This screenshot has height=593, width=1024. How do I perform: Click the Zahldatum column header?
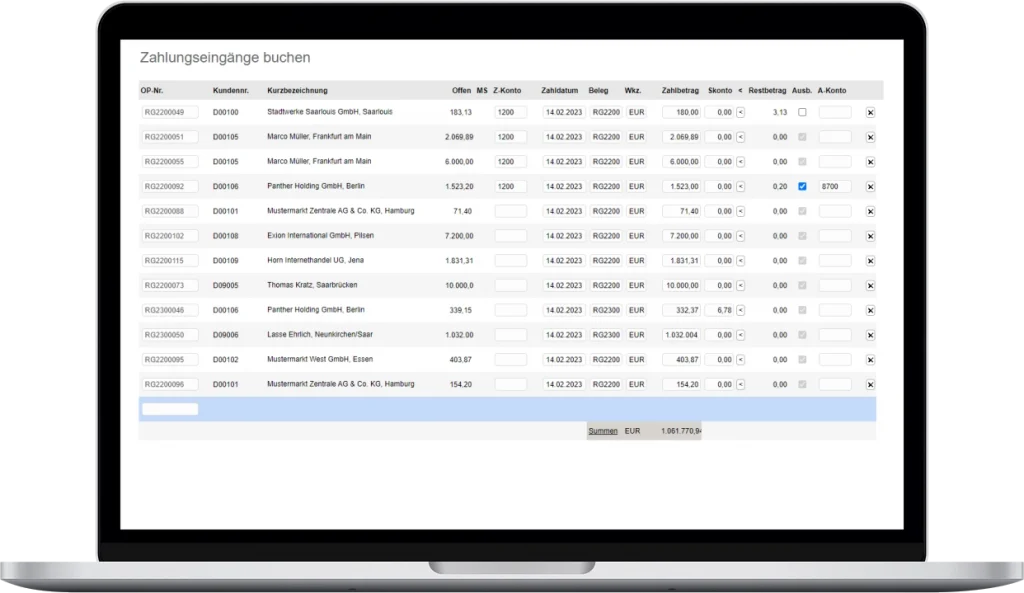[560, 91]
